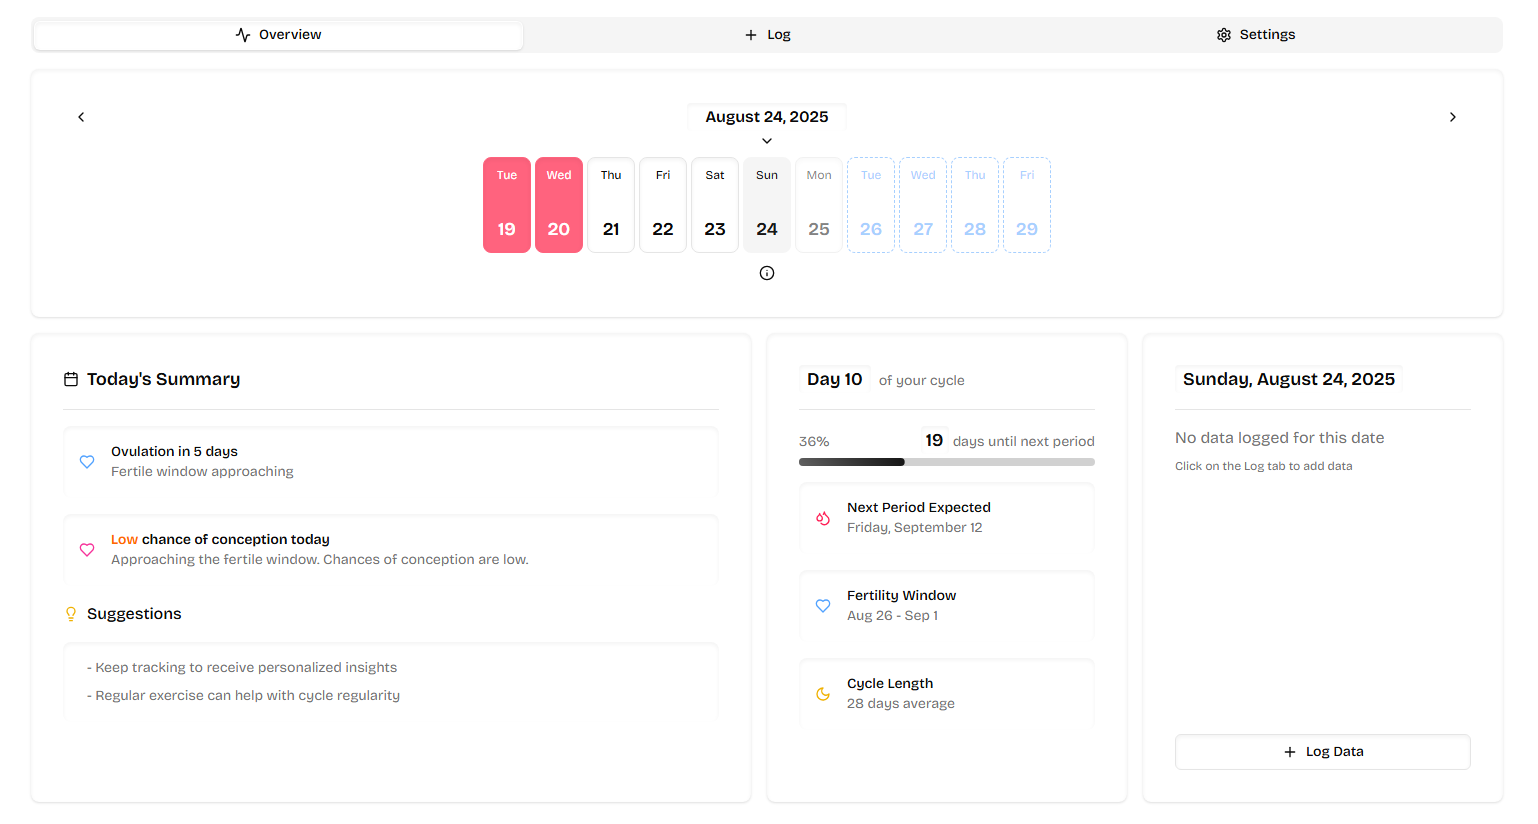Click the blue heart icon beside Ovulation
1538x824 pixels.
click(x=87, y=462)
